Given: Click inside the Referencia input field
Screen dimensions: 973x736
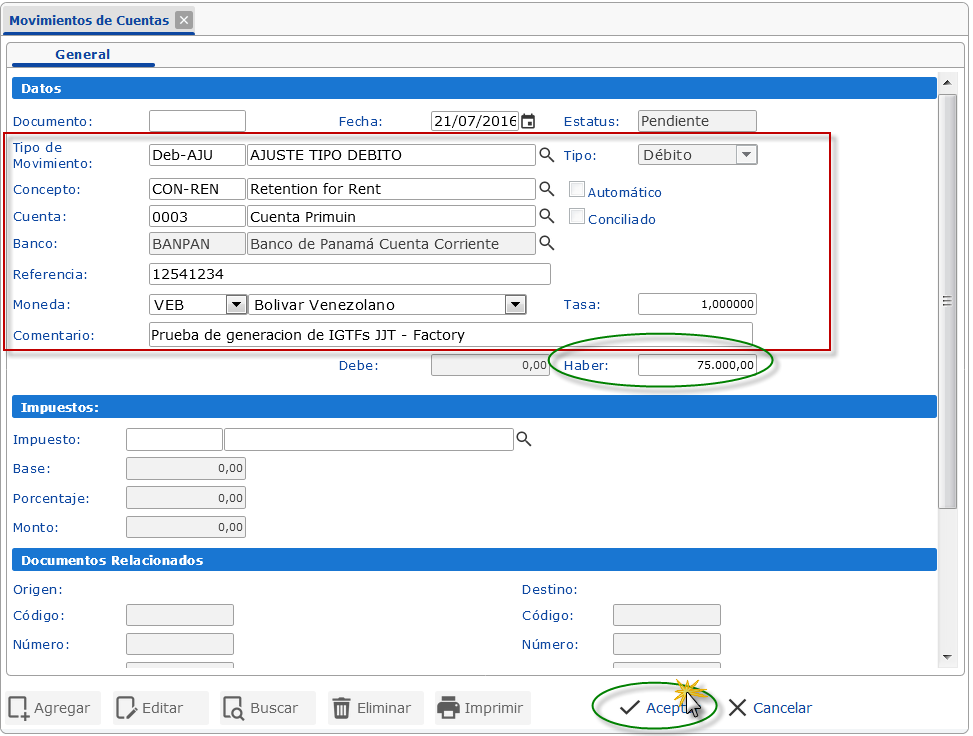Looking at the screenshot, I should (x=350, y=273).
